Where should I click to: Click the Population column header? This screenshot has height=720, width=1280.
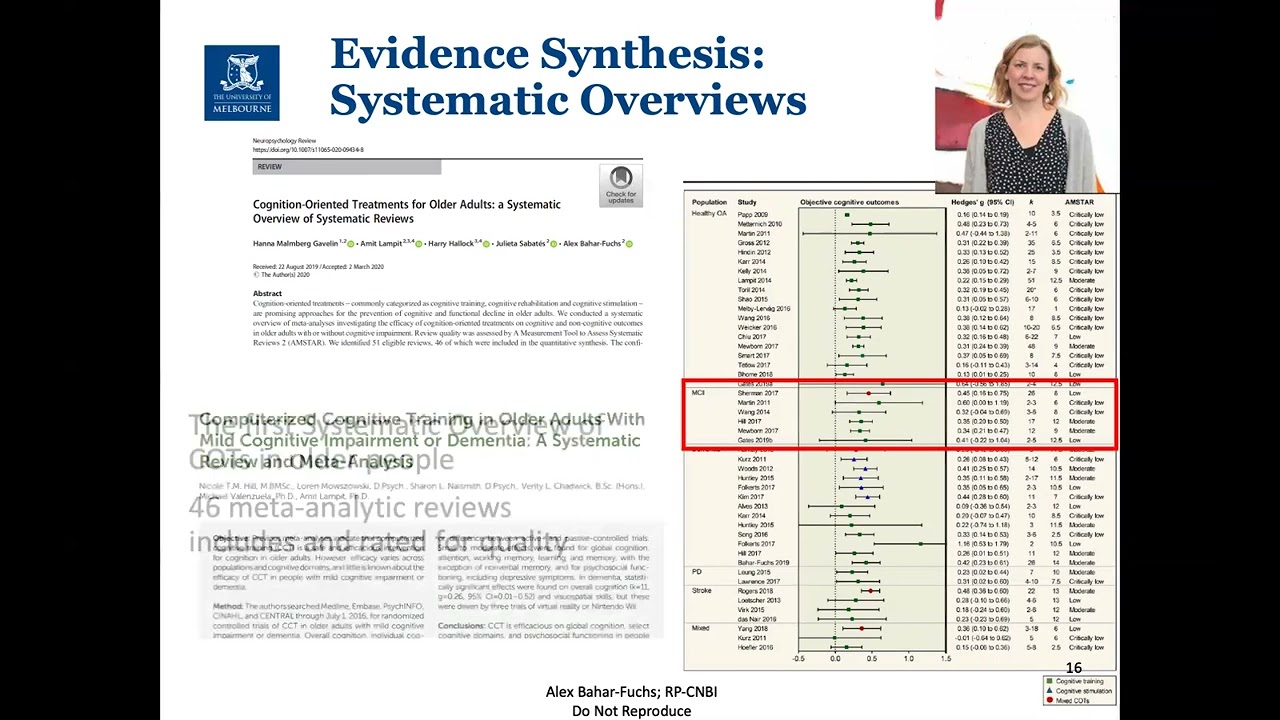[709, 203]
